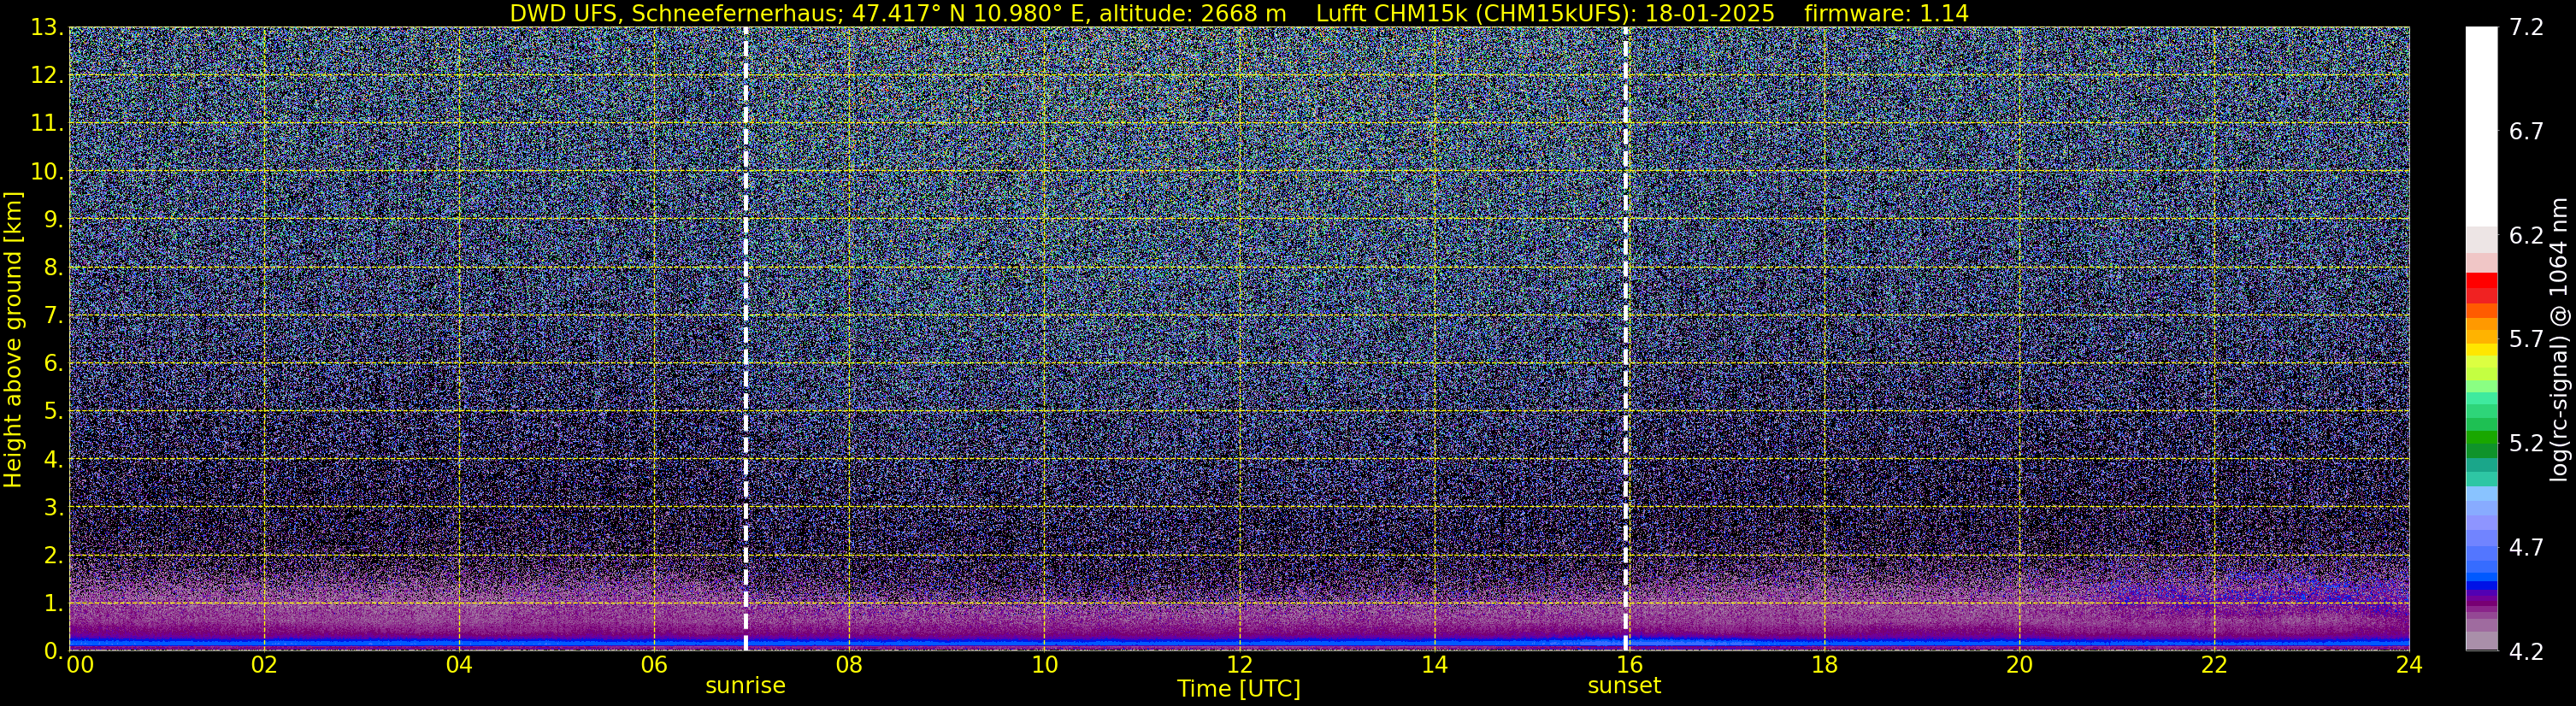The image size is (2576, 706).
Task: Click the sunset dashed vertical line
Action: (1625, 338)
